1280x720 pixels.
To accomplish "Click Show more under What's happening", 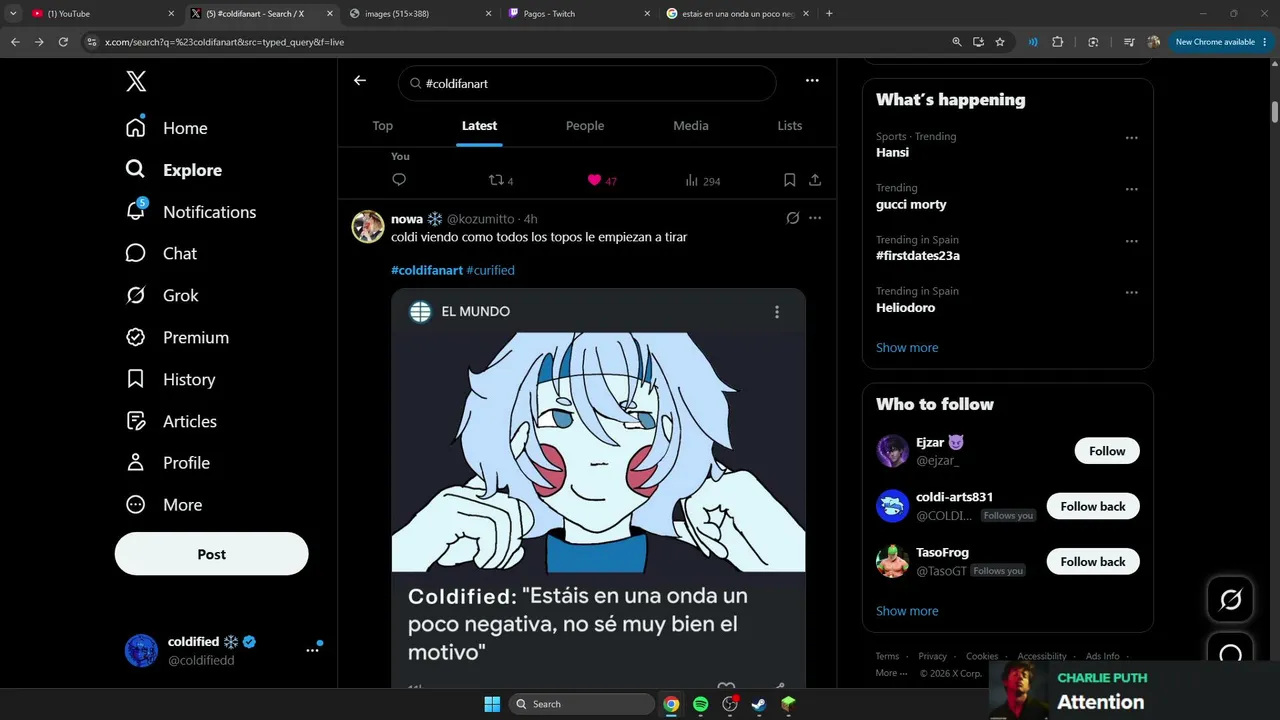I will pyautogui.click(x=907, y=348).
